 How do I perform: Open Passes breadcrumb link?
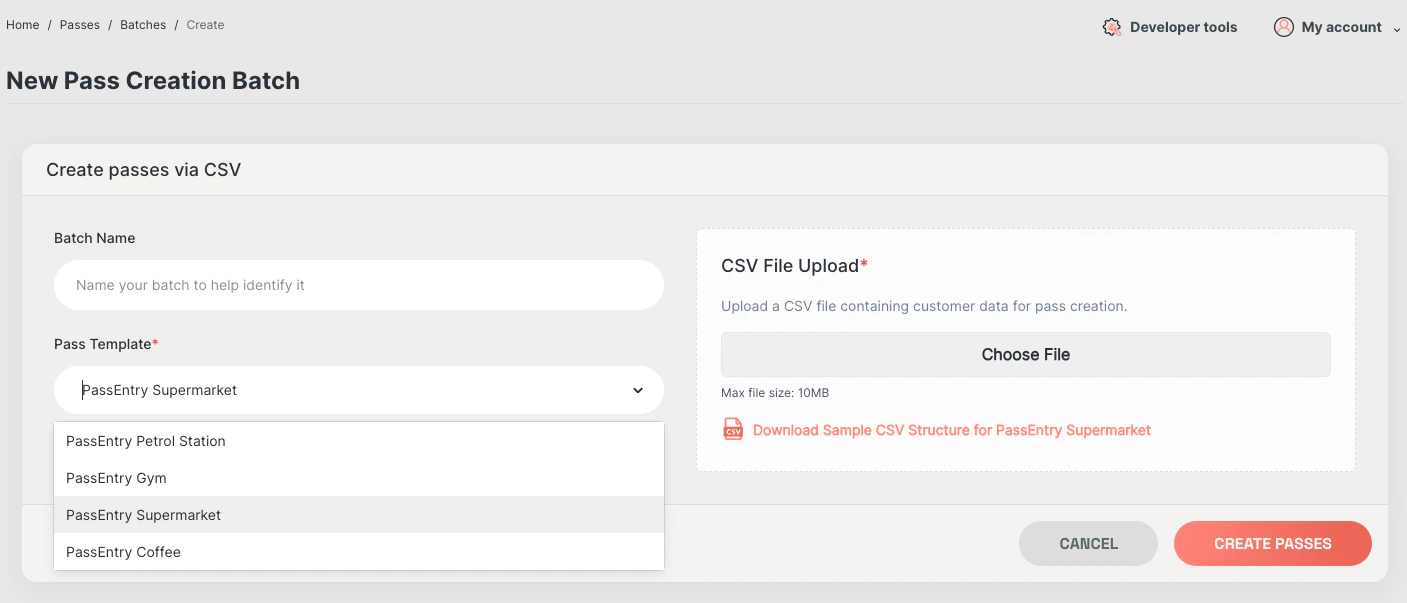pyautogui.click(x=80, y=25)
